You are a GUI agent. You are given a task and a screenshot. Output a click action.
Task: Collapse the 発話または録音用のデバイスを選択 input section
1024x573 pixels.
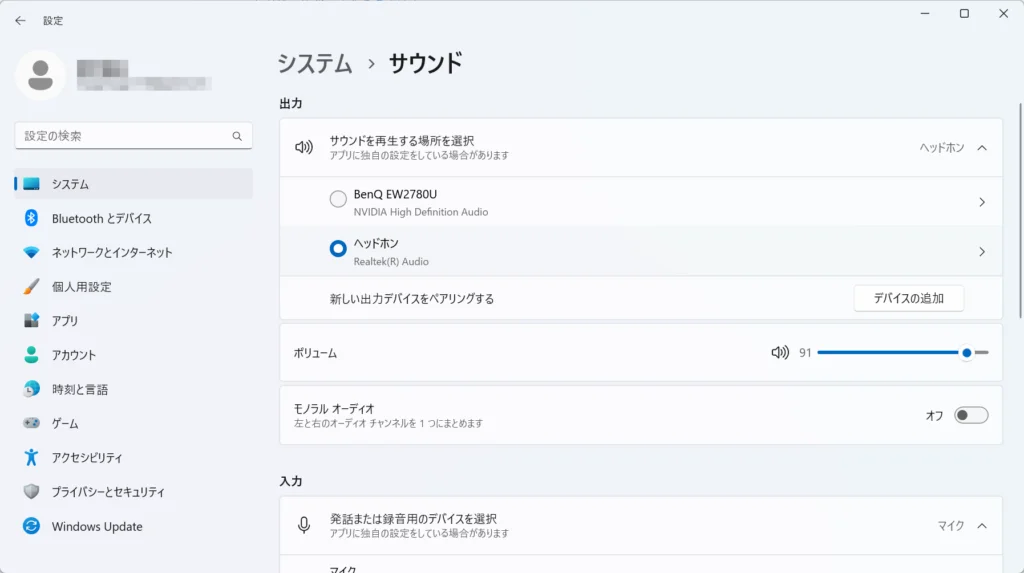(981, 526)
